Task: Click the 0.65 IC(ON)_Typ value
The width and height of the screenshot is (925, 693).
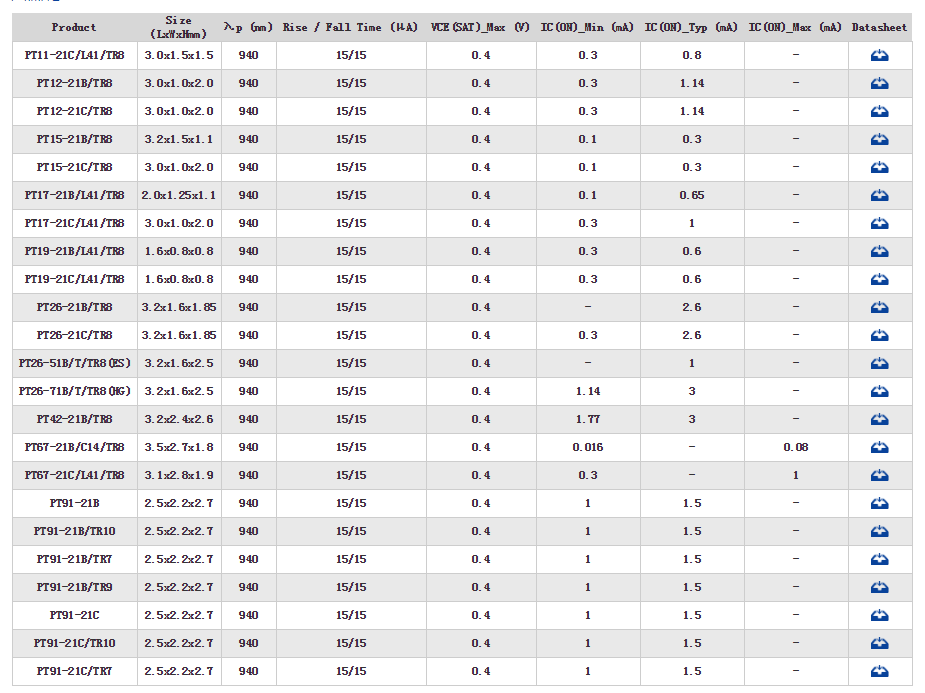Action: 691,195
